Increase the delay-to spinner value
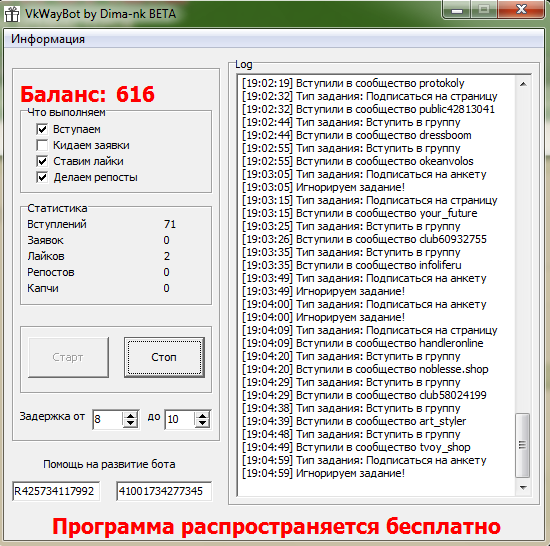The height and width of the screenshot is (546, 550). 202,416
